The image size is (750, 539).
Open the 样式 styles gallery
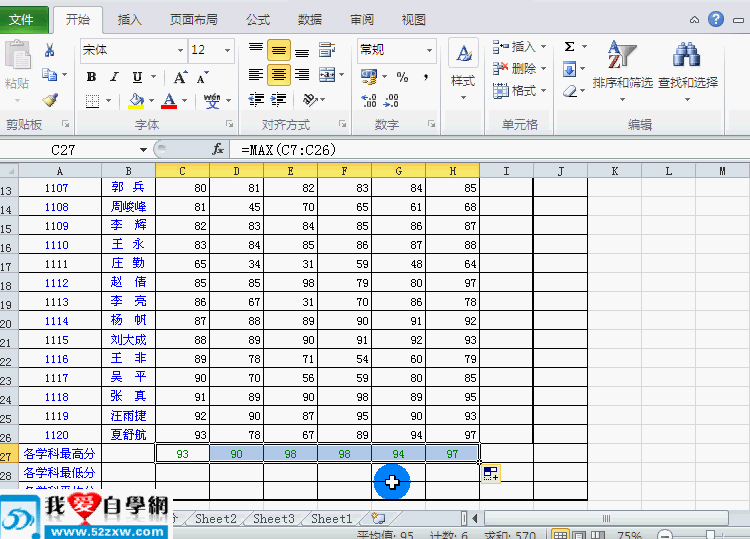pyautogui.click(x=463, y=70)
